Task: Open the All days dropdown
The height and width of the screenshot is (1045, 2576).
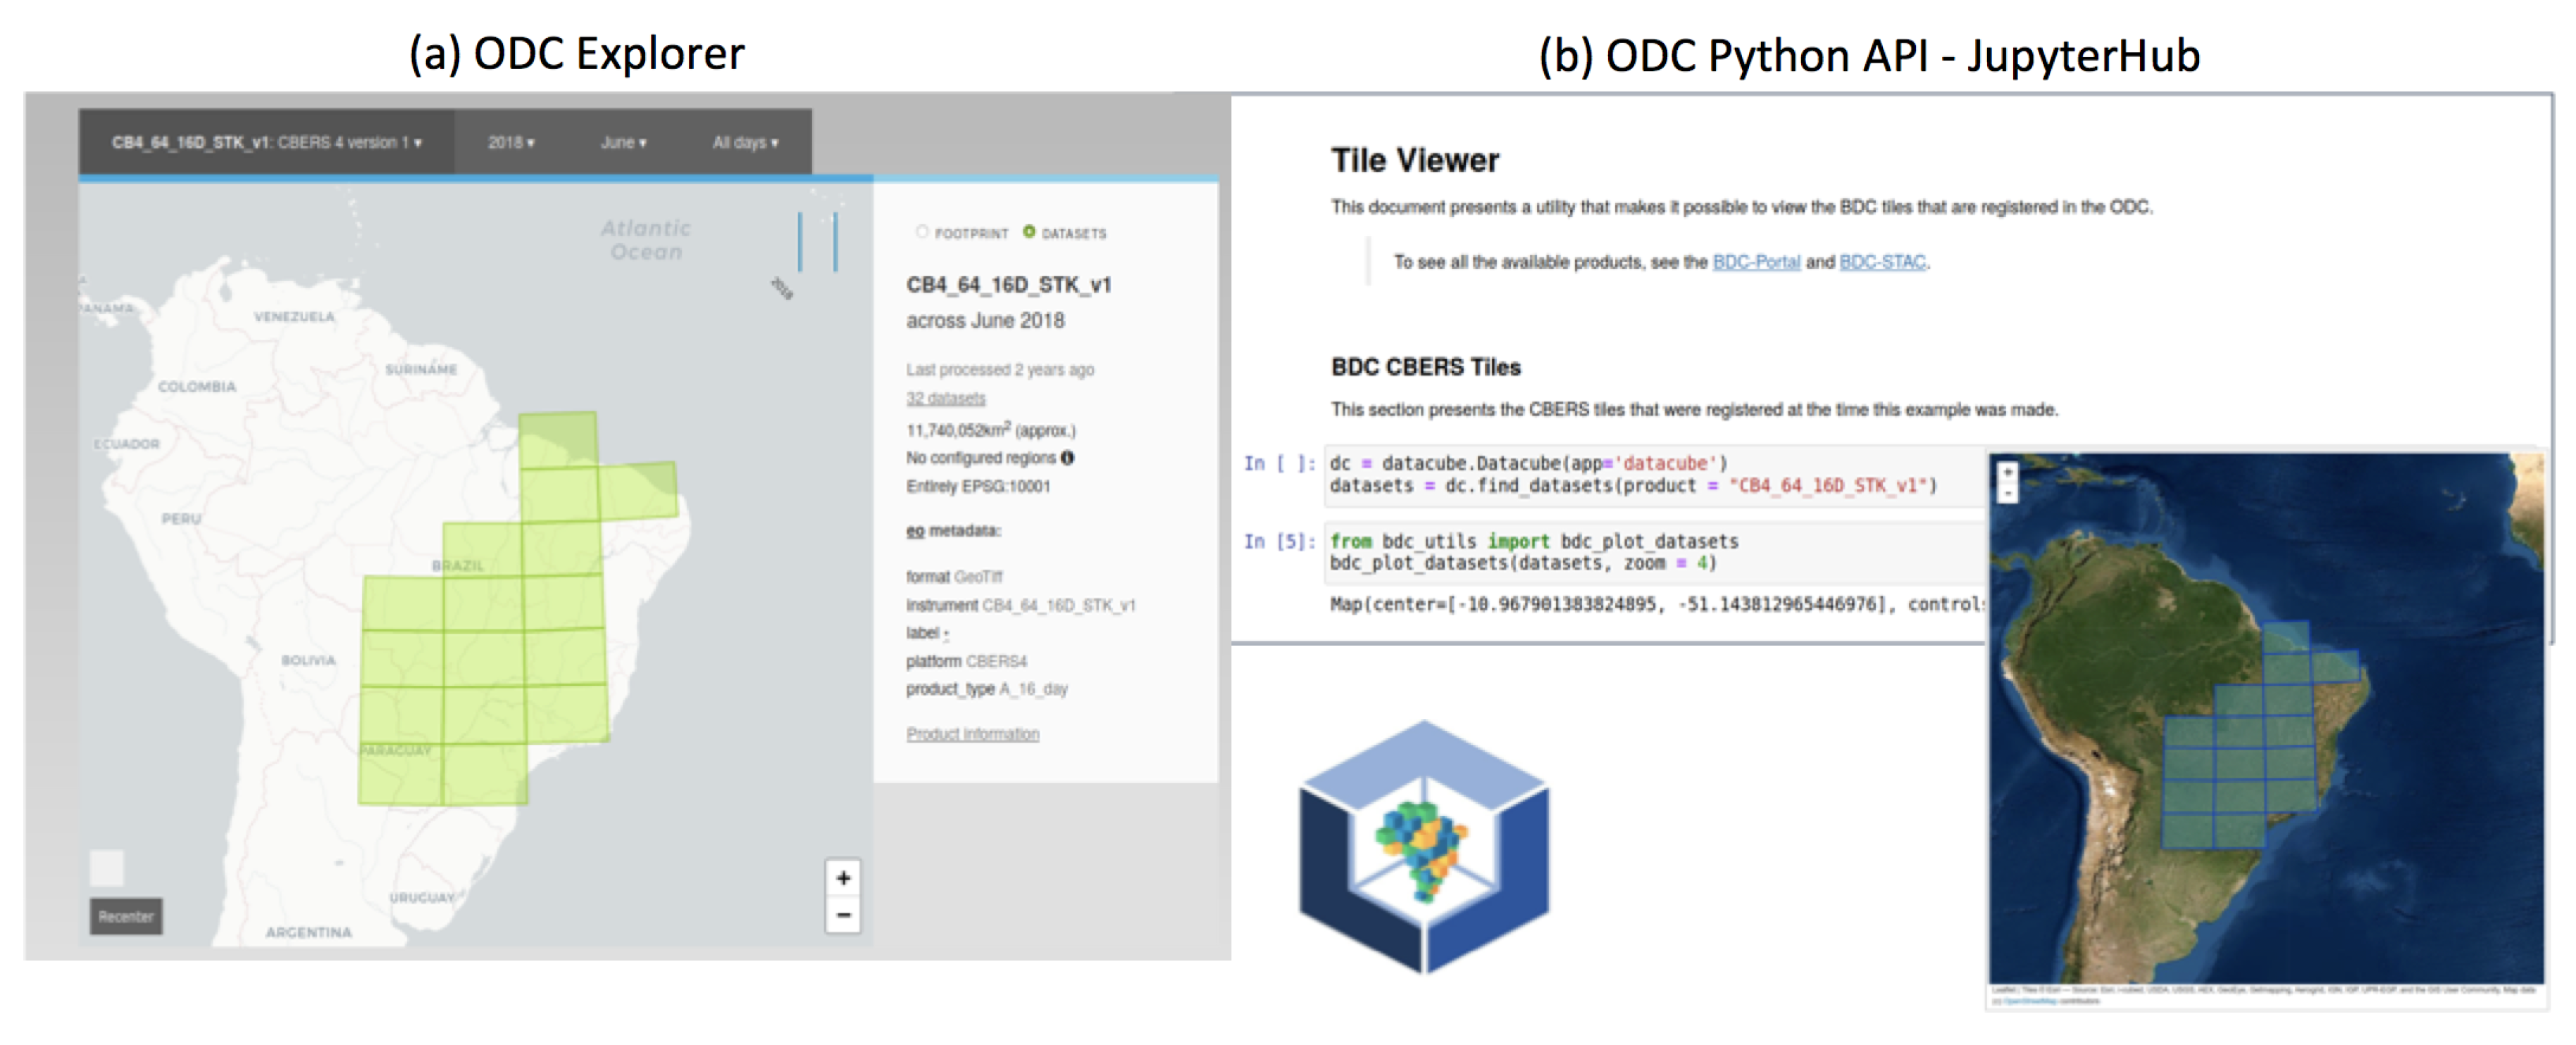Action: [x=745, y=142]
